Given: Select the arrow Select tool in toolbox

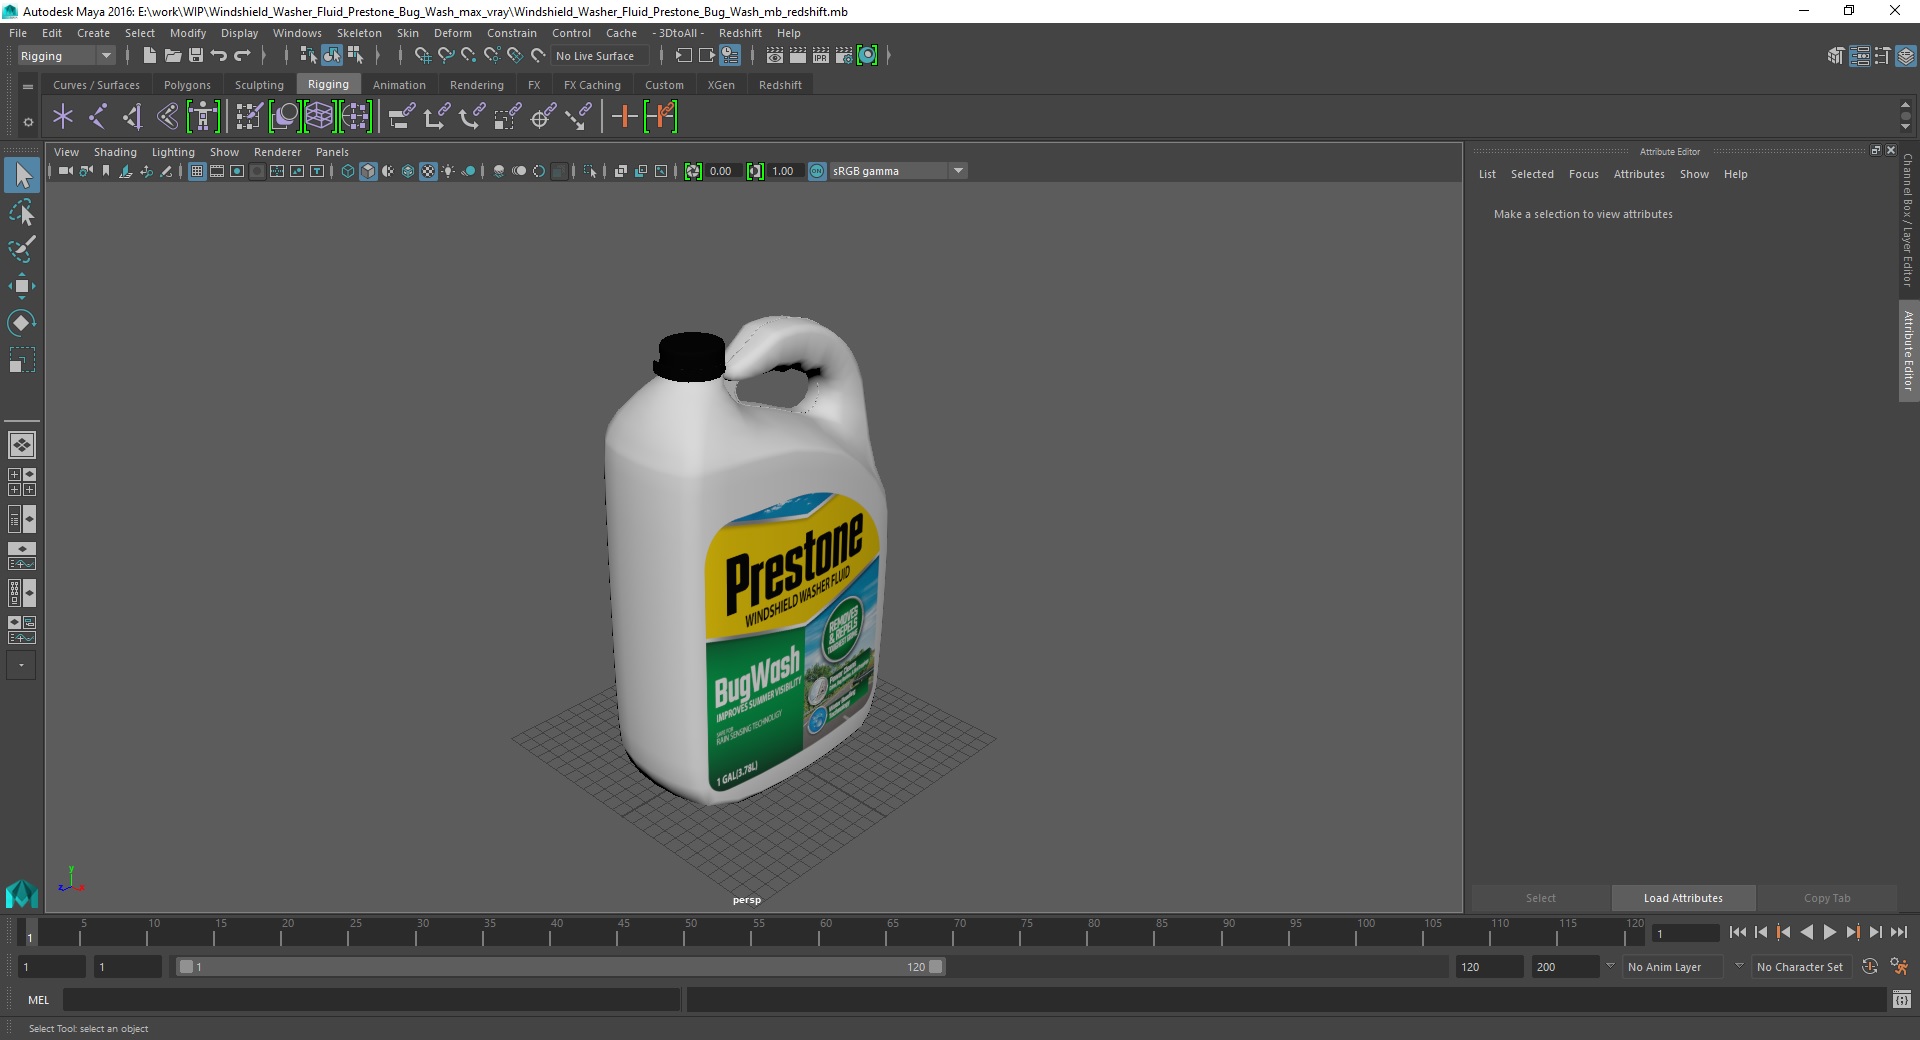Looking at the screenshot, I should [x=22, y=176].
